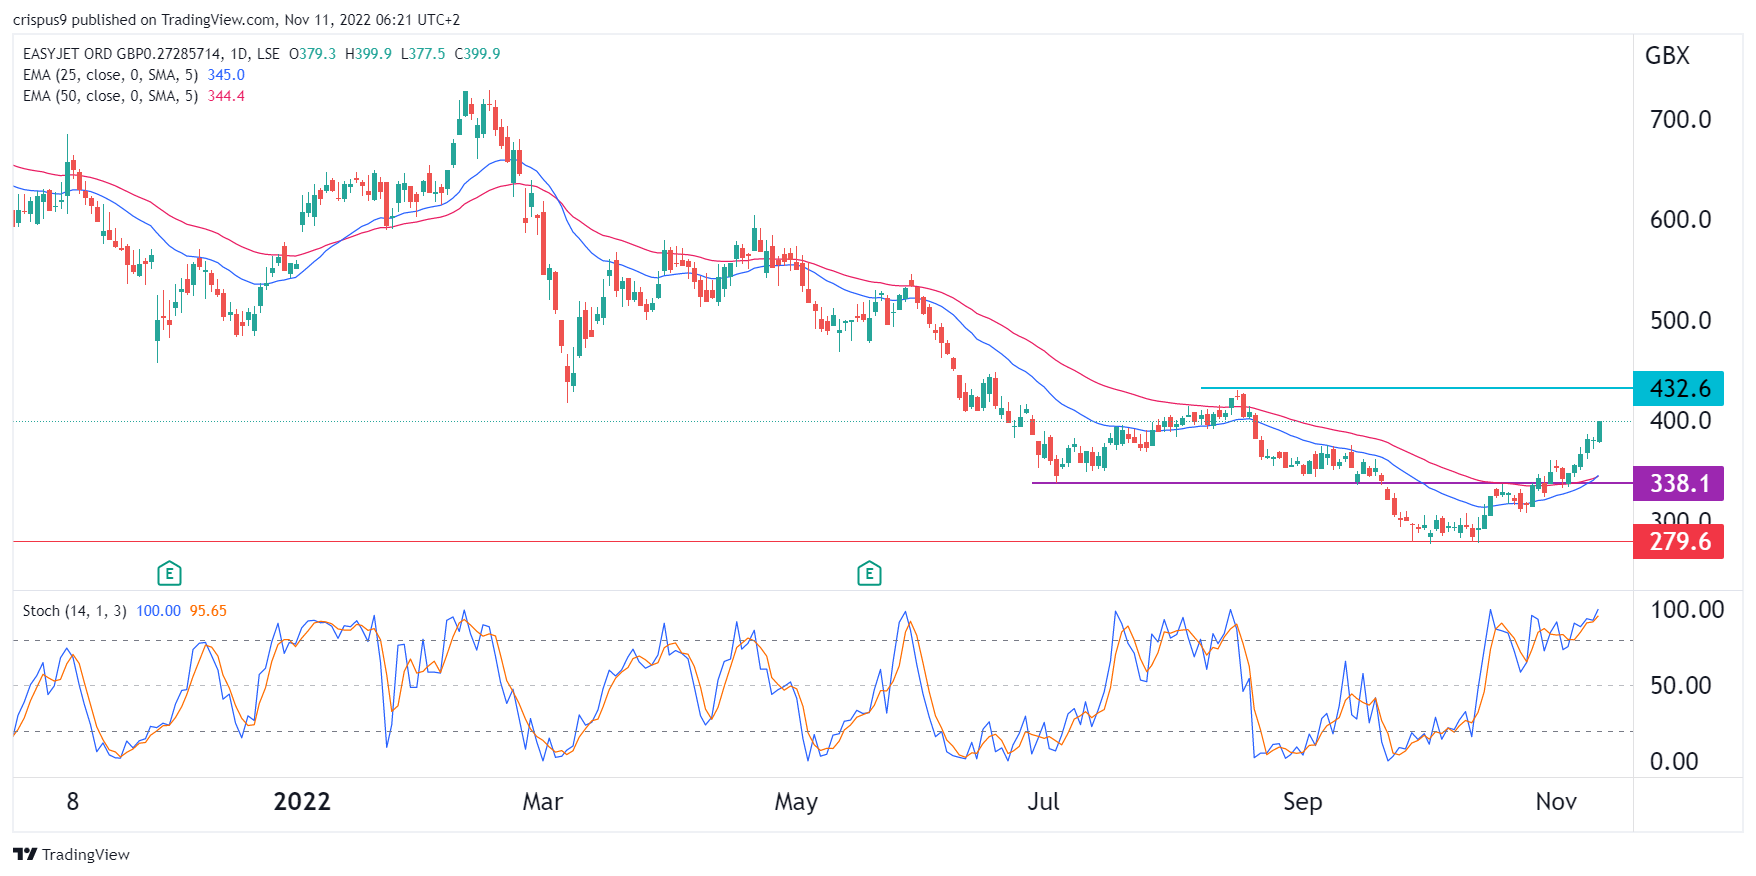Image resolution: width=1756 pixels, height=876 pixels.
Task: Click the 700.0 price axis label
Action: pos(1680,120)
